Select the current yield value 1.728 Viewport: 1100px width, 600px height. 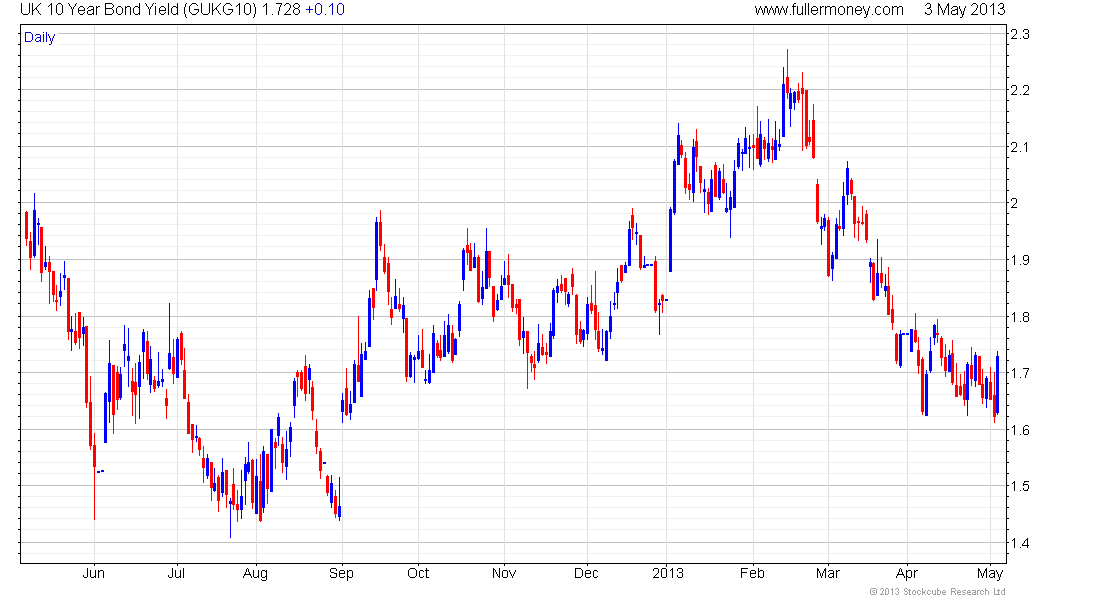pyautogui.click(x=281, y=10)
